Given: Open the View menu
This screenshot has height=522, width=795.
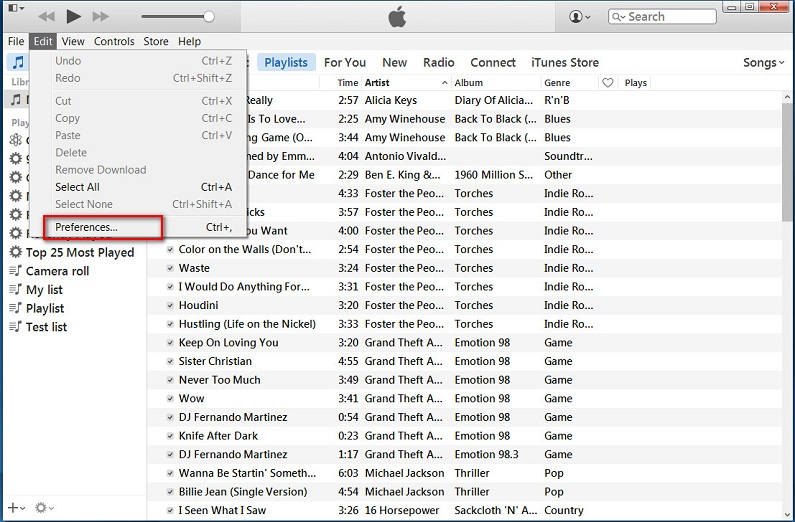Looking at the screenshot, I should click(x=73, y=41).
